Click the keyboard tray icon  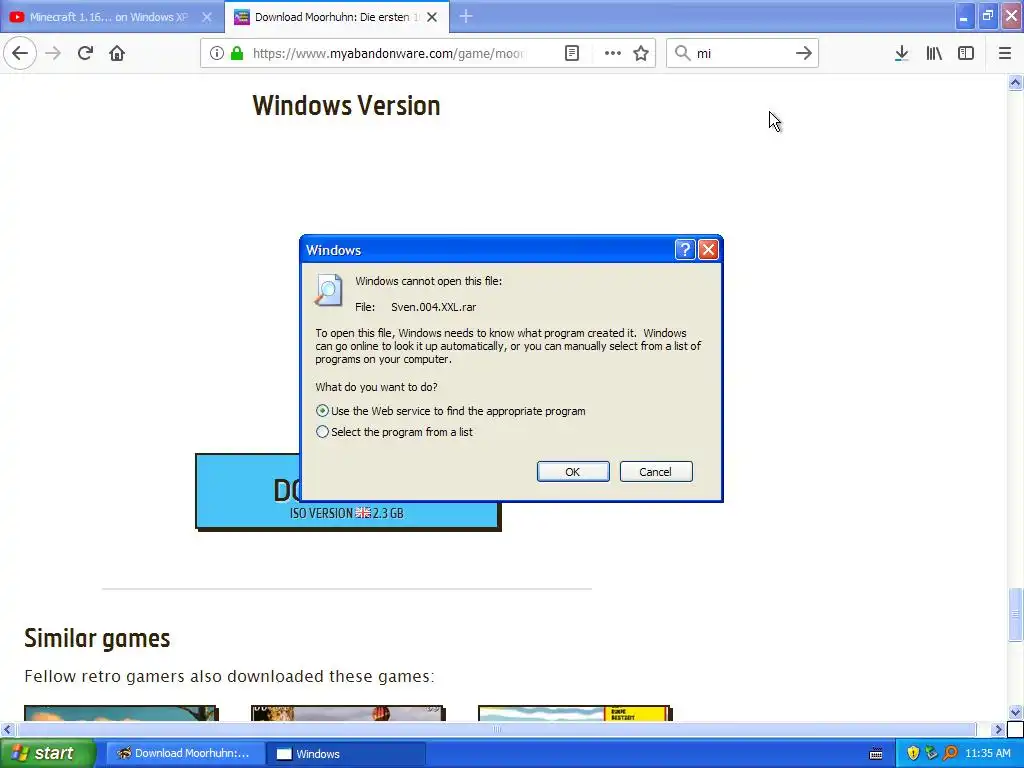(876, 754)
